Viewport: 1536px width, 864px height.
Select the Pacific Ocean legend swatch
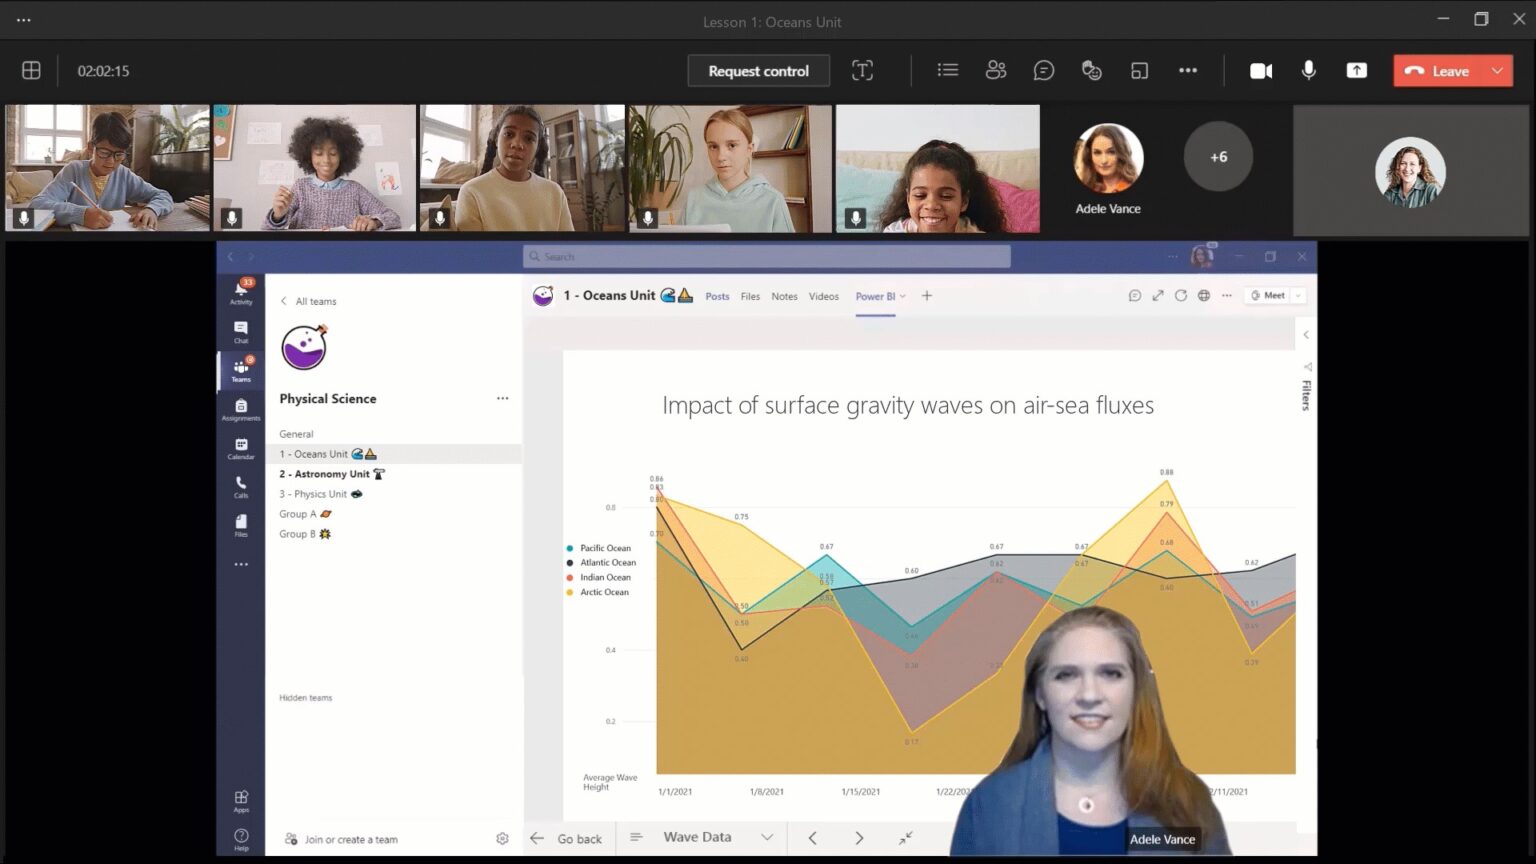[569, 548]
